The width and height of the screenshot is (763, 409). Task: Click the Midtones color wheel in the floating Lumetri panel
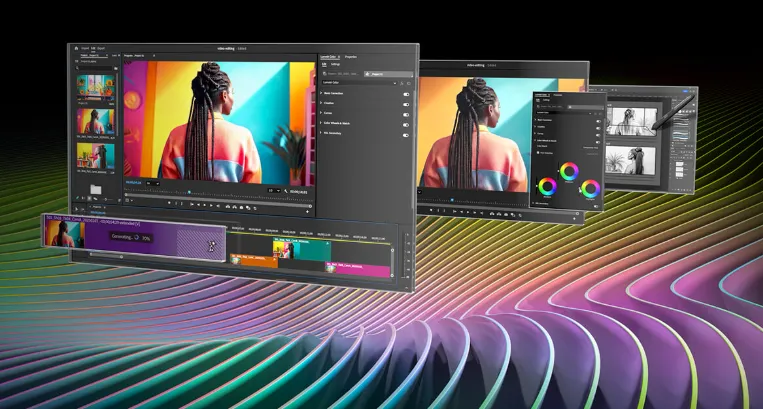[x=569, y=171]
